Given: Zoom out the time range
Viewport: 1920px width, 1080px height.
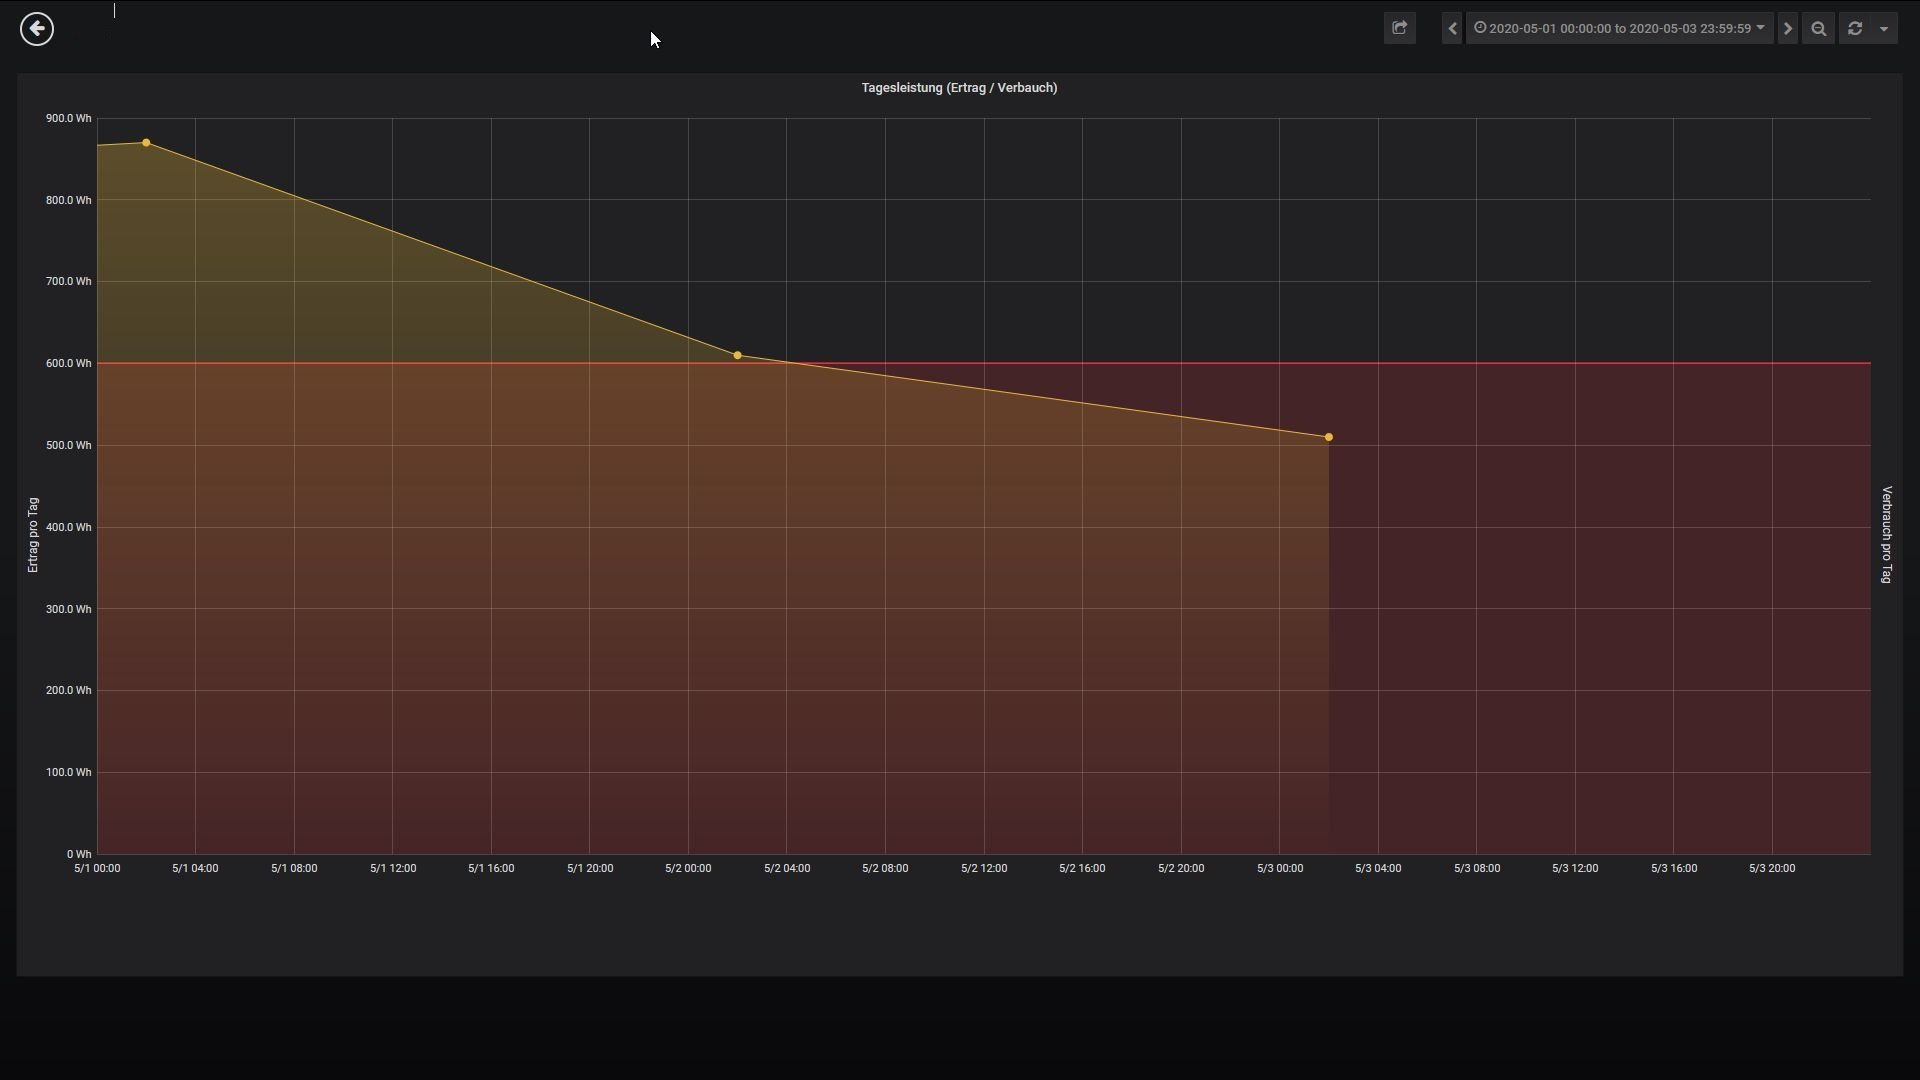Looking at the screenshot, I should (1818, 28).
